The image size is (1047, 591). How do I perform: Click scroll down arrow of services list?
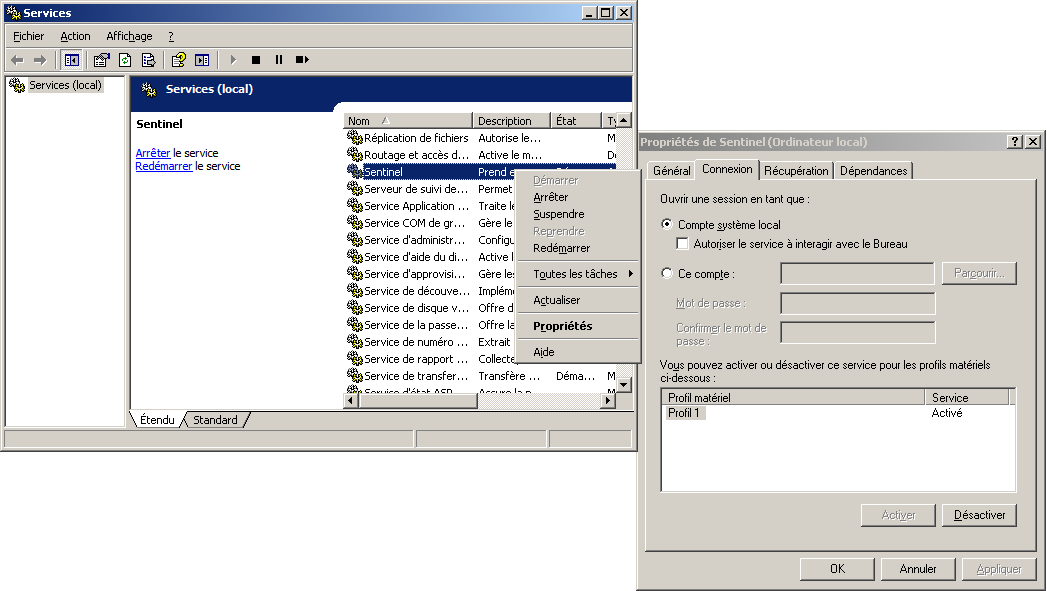[624, 385]
